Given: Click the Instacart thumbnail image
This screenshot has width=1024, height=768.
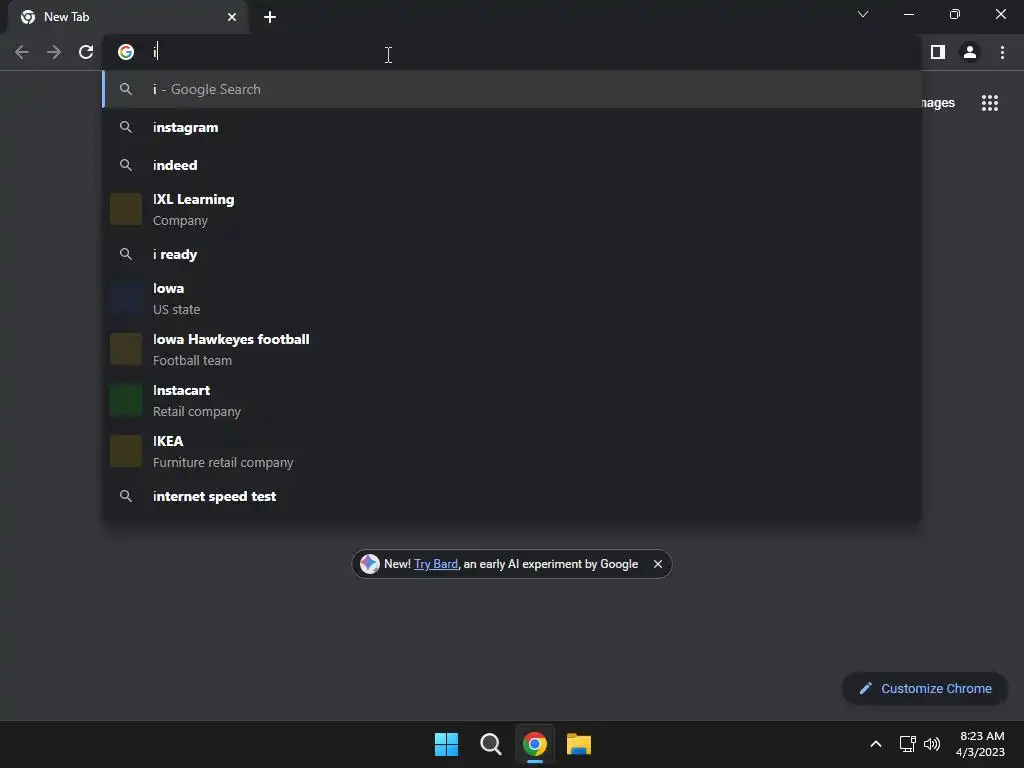Looking at the screenshot, I should (126, 400).
